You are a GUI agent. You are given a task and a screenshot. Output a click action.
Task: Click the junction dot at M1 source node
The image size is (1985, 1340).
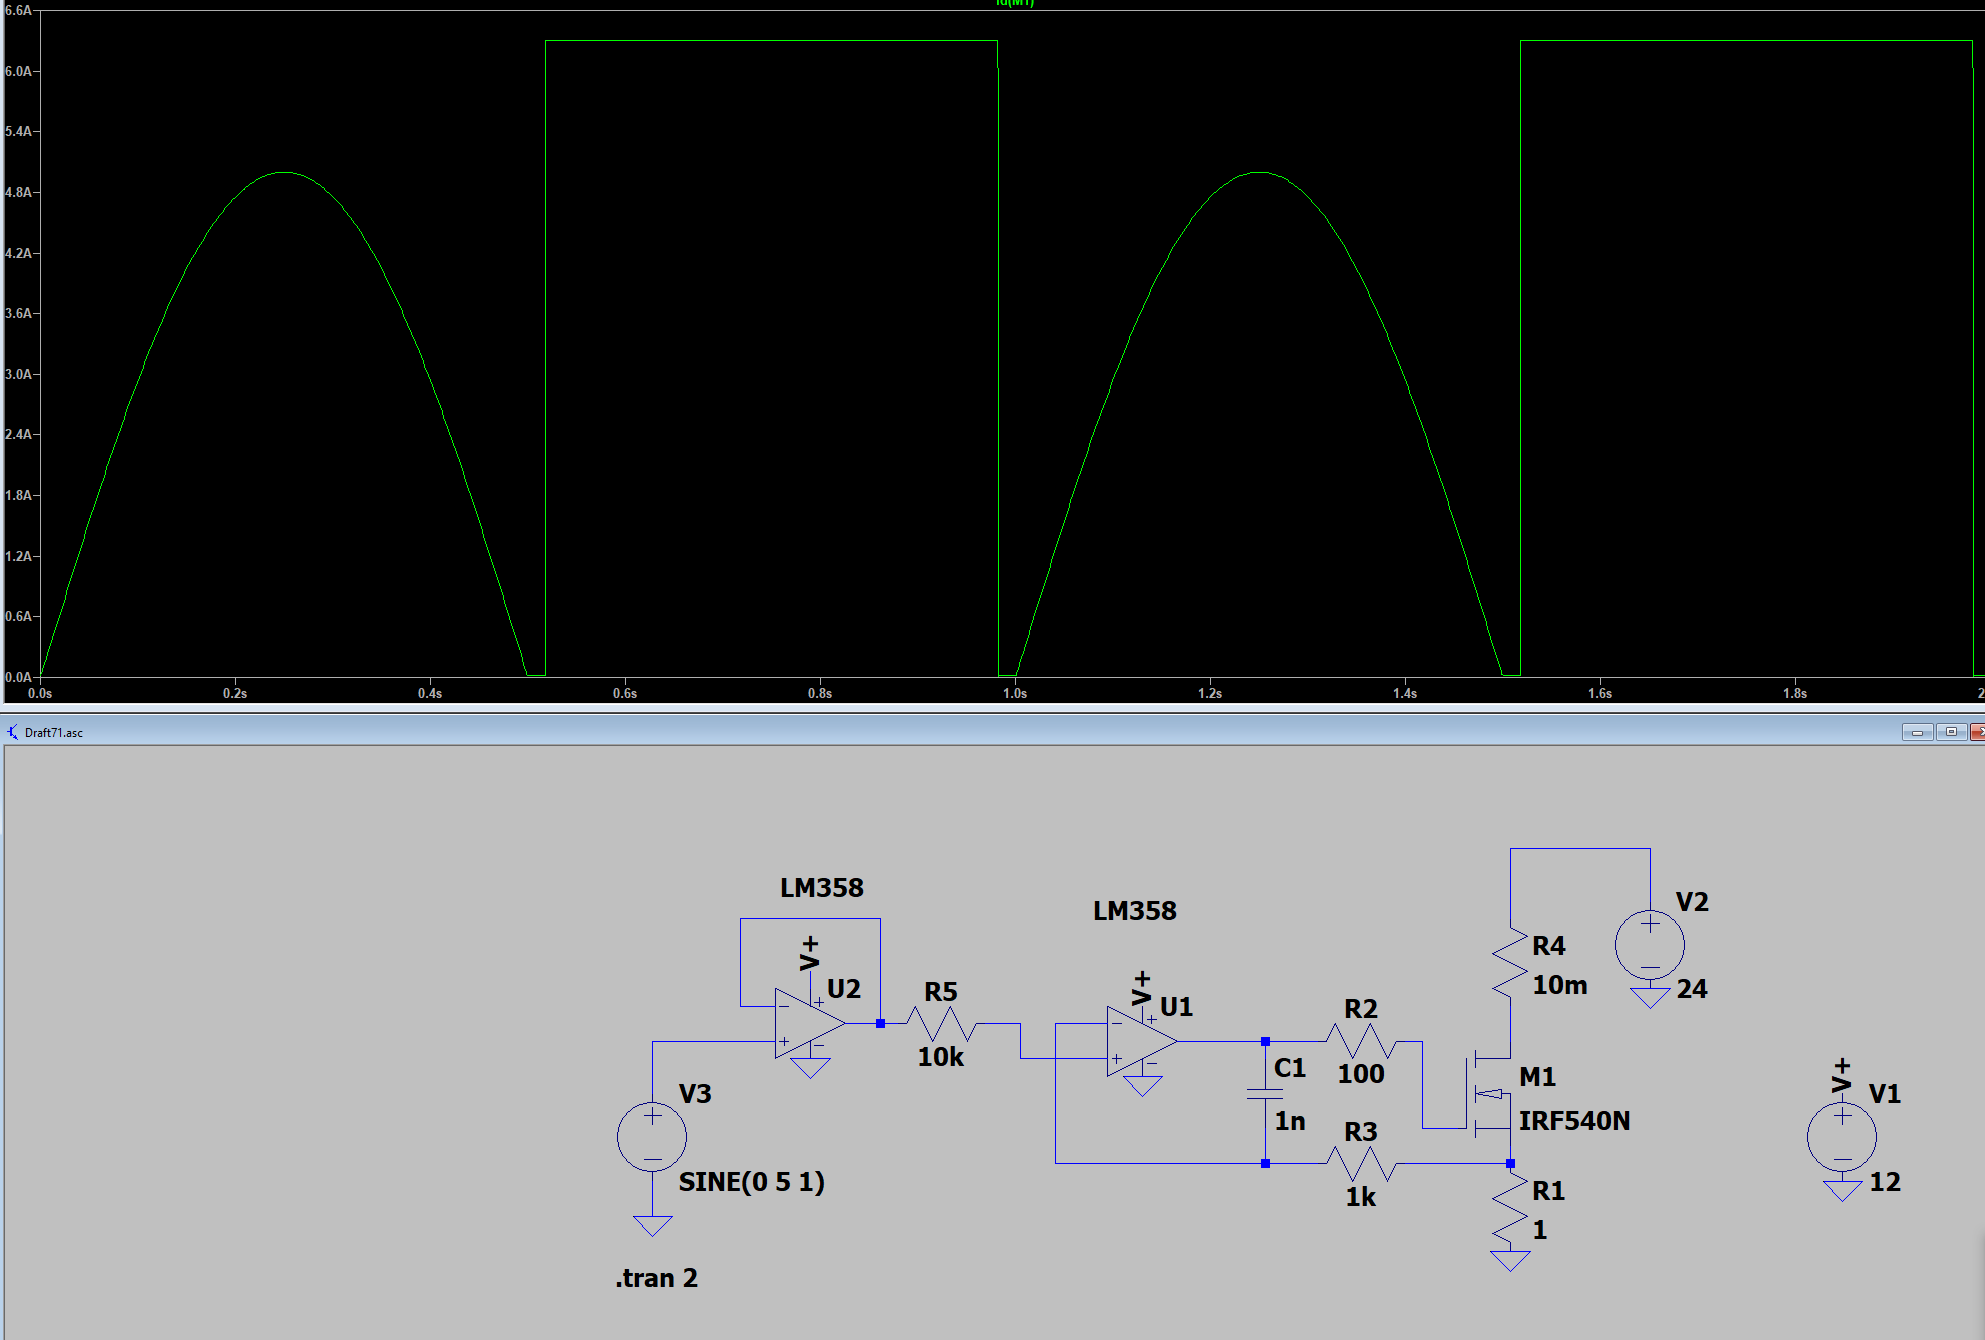(1510, 1164)
